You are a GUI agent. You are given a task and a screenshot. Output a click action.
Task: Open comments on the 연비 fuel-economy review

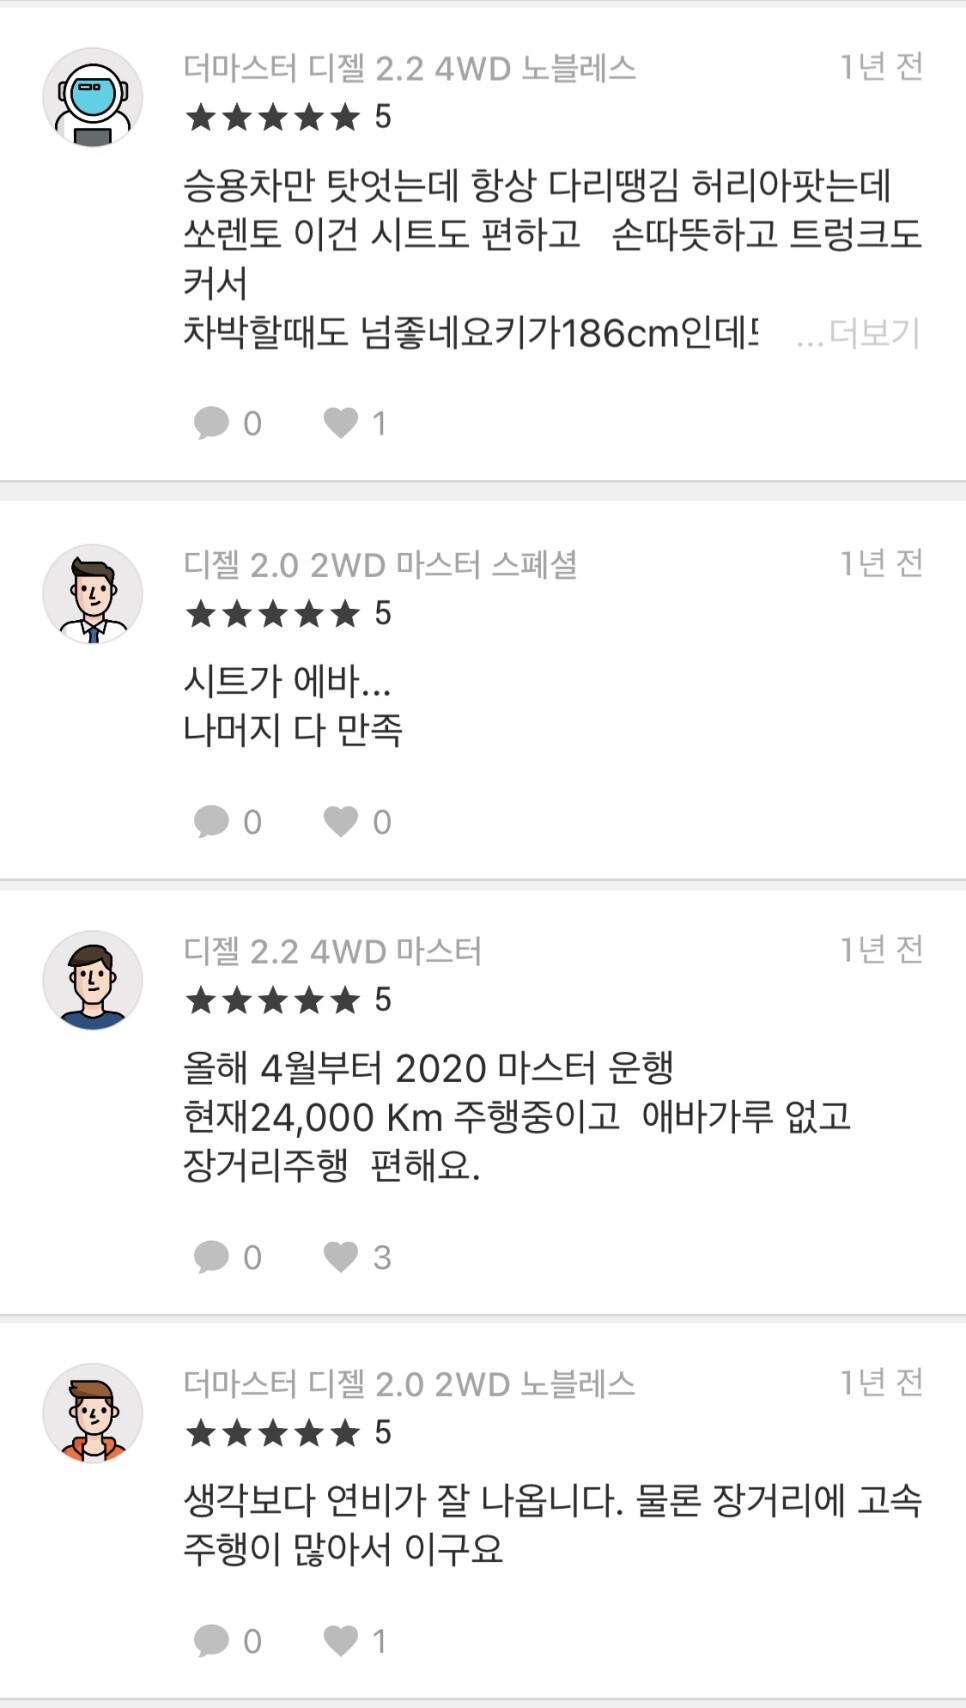[x=228, y=1641]
